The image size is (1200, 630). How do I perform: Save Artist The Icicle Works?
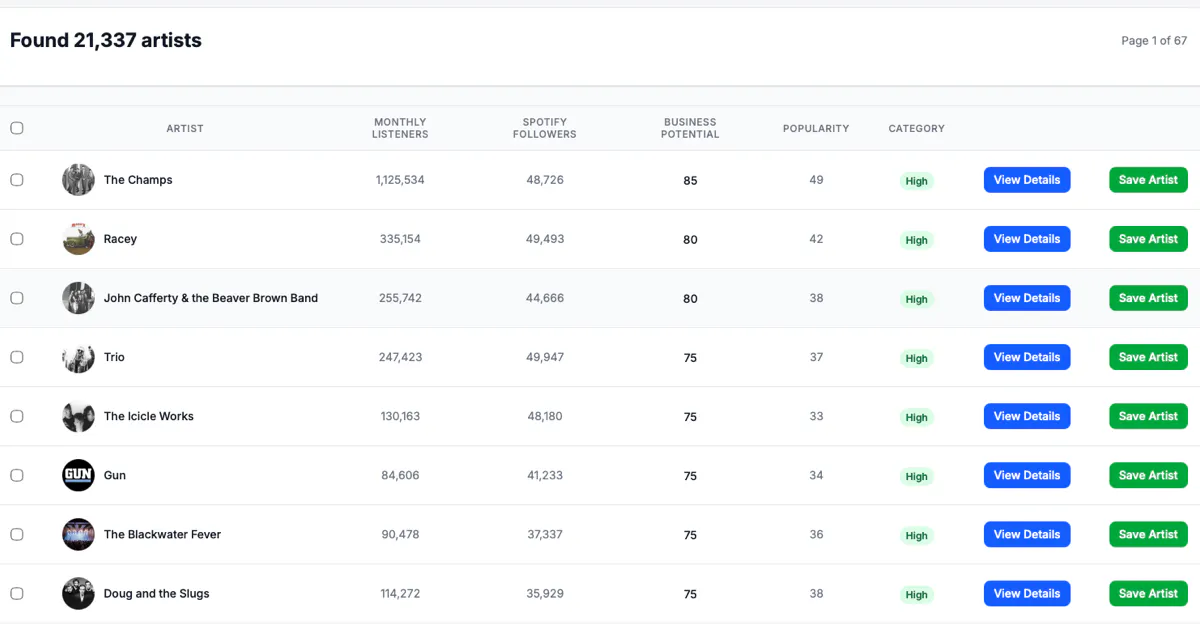point(1148,416)
